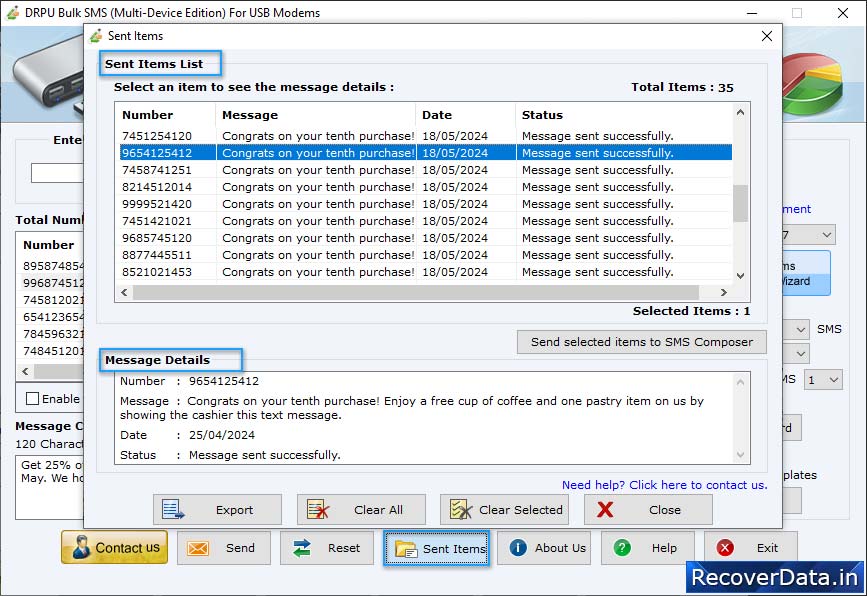Click the message text in Message Details
Viewport: 867px width, 596px height.
412,408
